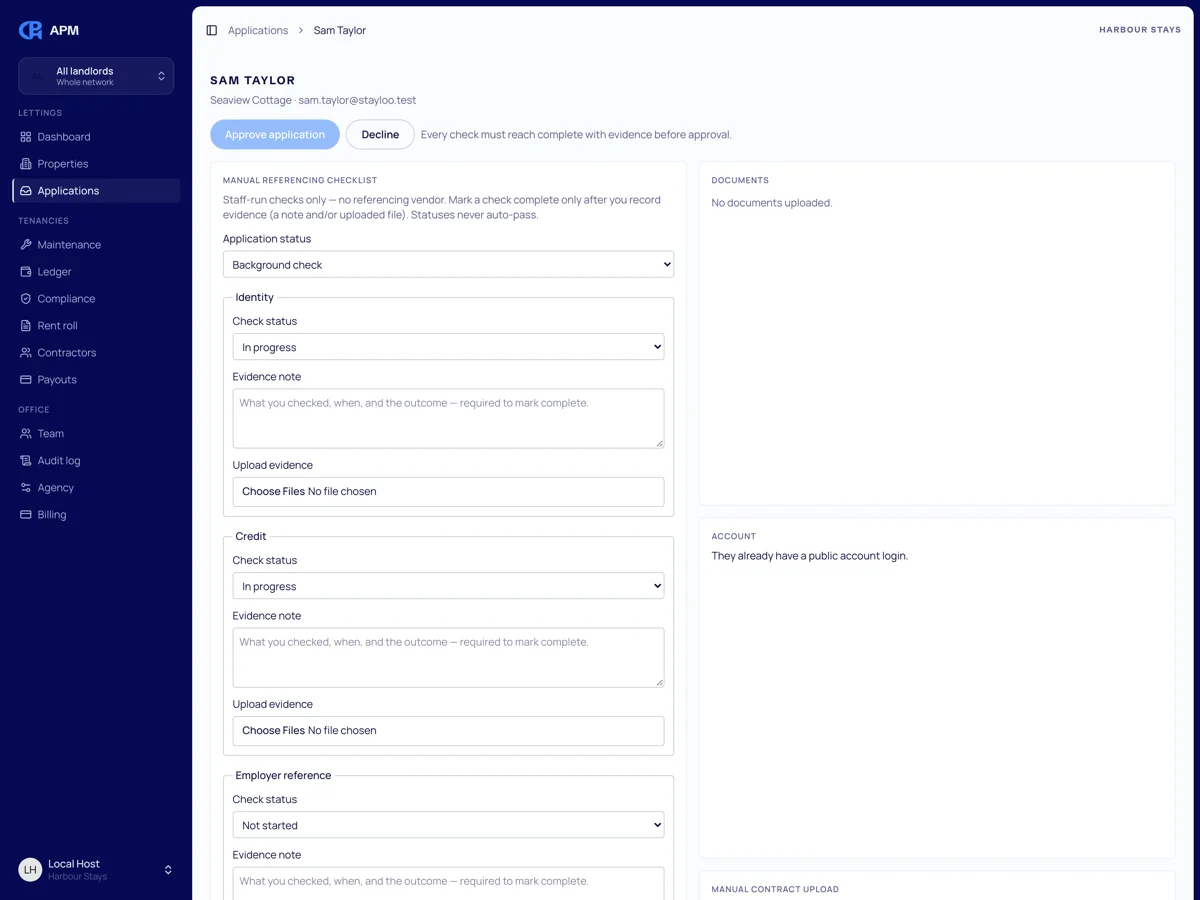The image size is (1200, 900).
Task: Open the Compliance page
Action: [x=96, y=299]
